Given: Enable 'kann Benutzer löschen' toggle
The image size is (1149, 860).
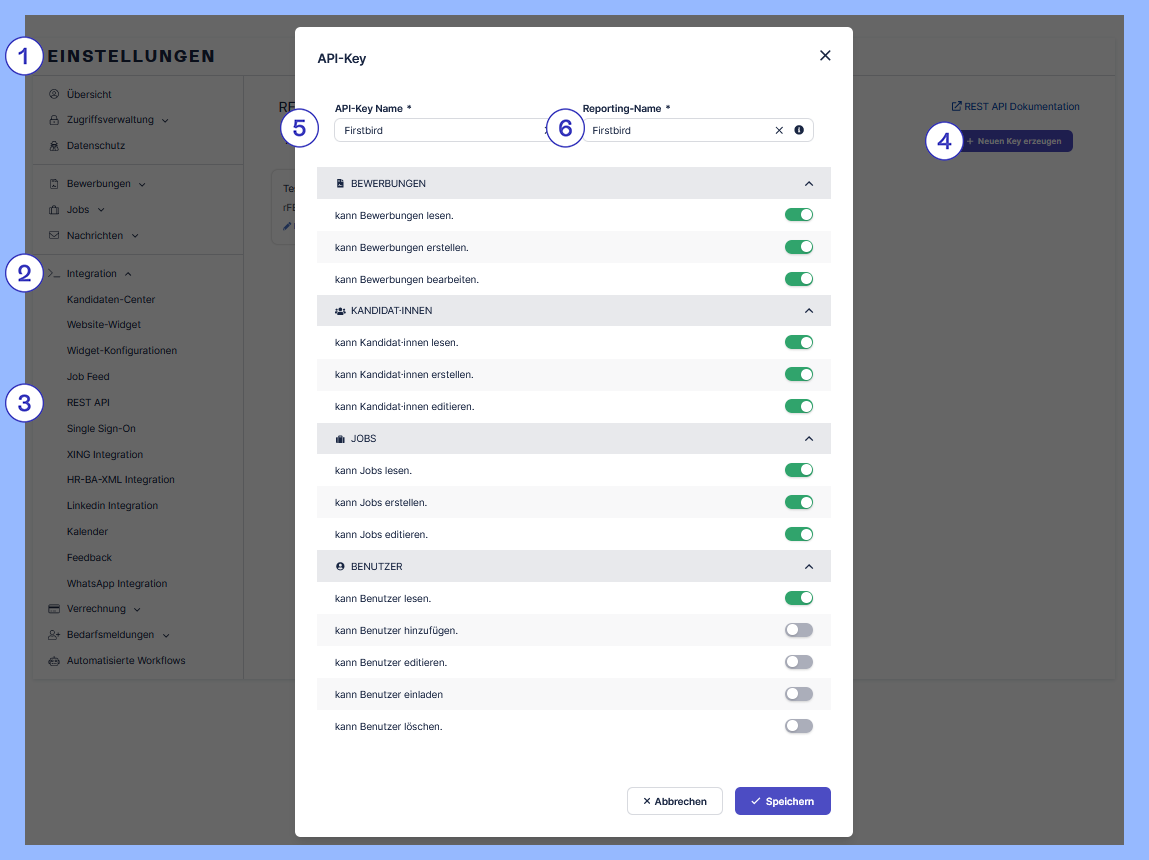Looking at the screenshot, I should click(x=798, y=726).
